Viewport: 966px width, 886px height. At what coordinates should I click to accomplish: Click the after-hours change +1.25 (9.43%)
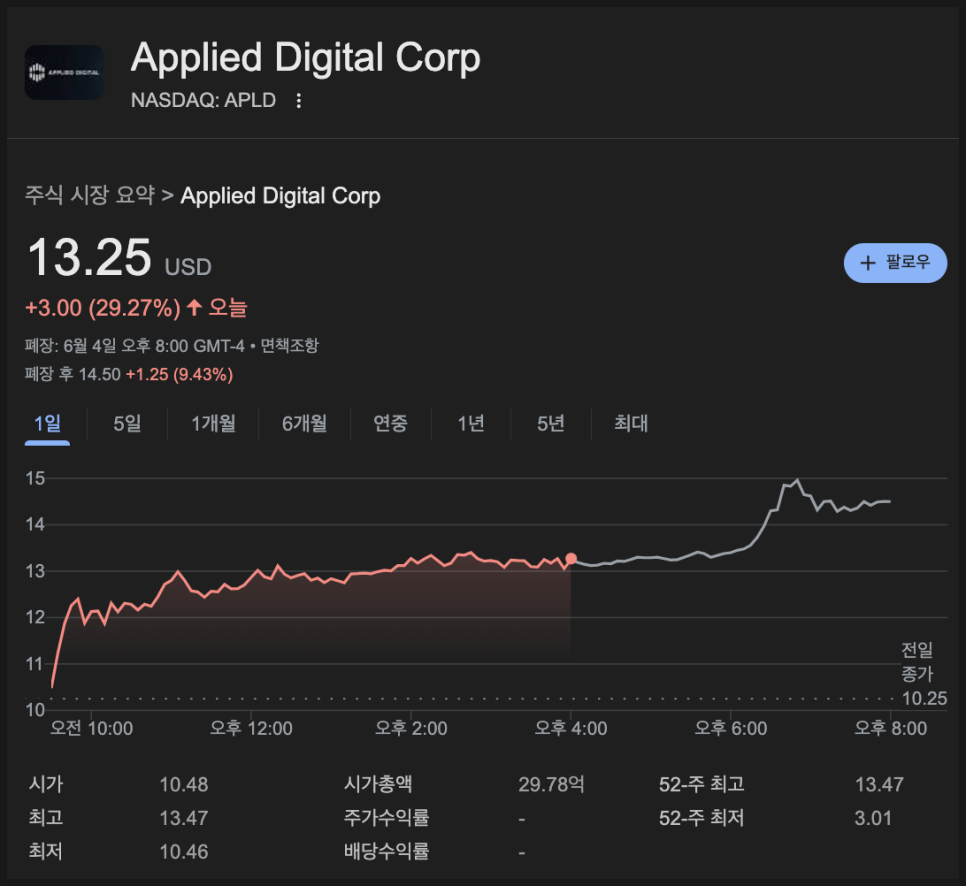179,375
